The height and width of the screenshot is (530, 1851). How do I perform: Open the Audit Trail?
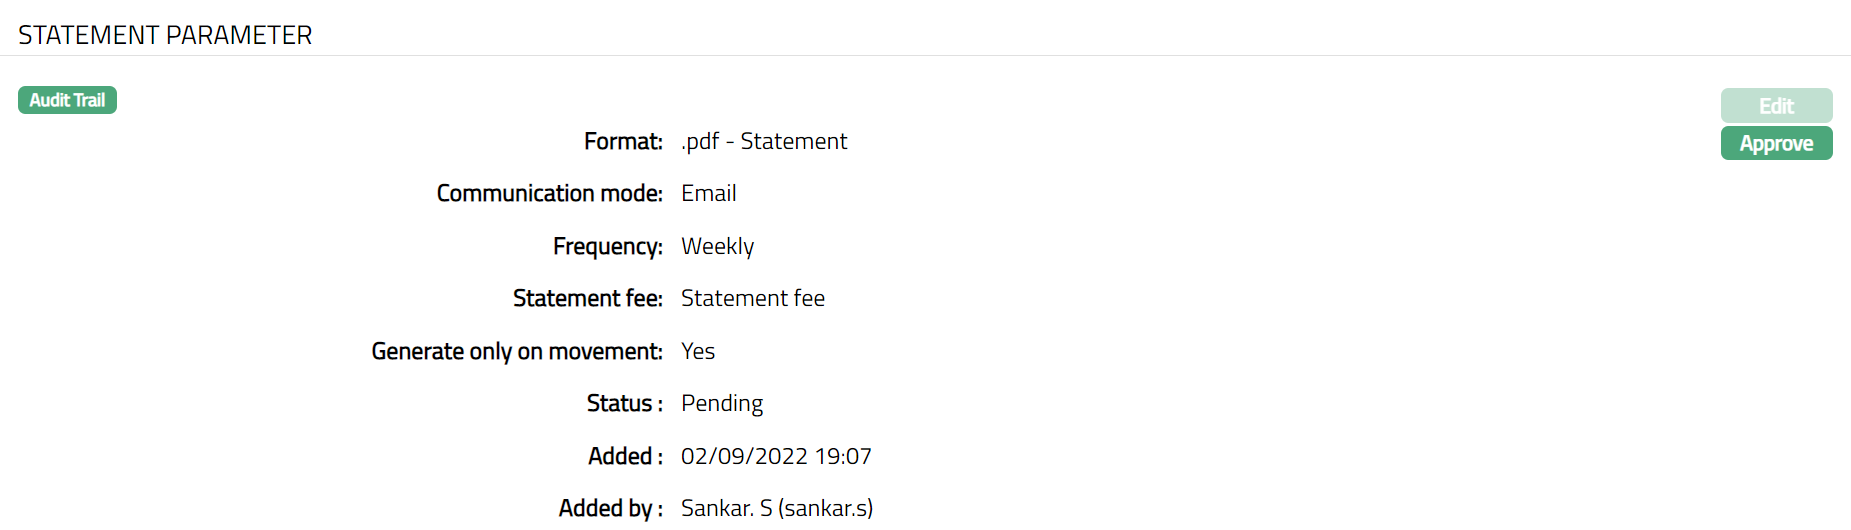click(67, 100)
